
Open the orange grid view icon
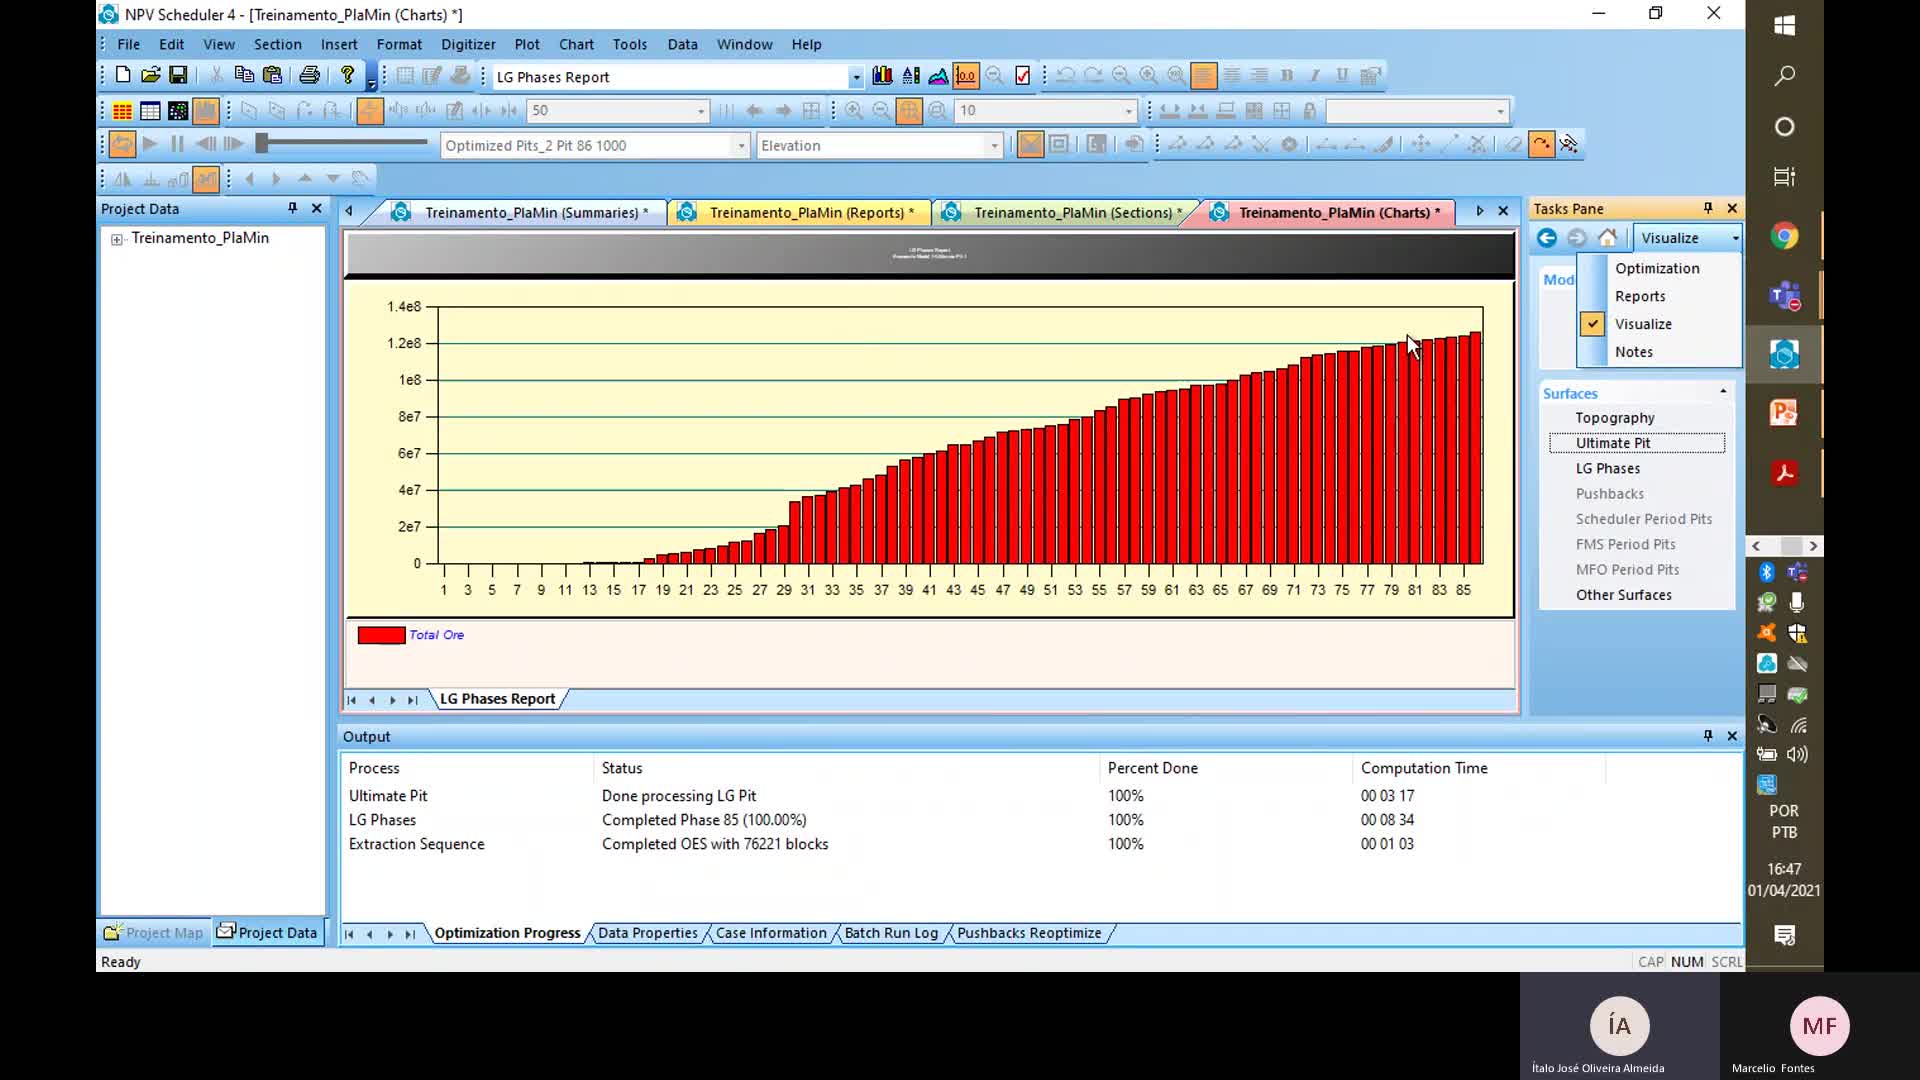click(x=122, y=111)
